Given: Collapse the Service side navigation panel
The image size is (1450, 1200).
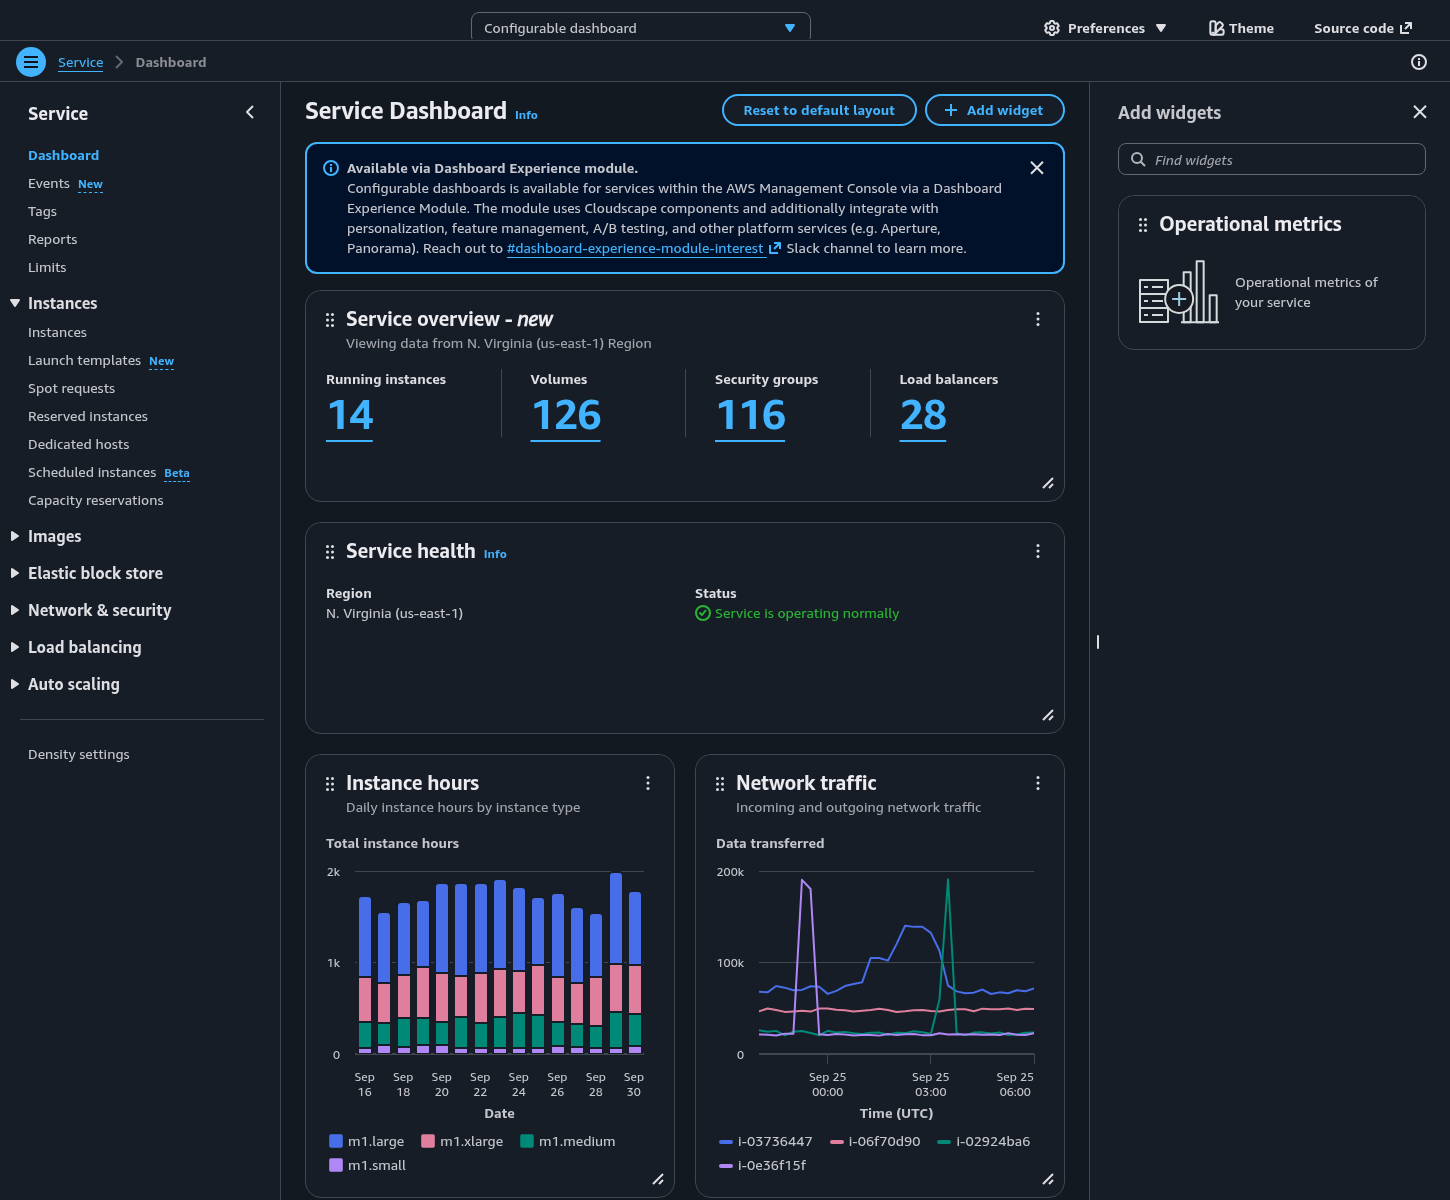Looking at the screenshot, I should pos(250,112).
